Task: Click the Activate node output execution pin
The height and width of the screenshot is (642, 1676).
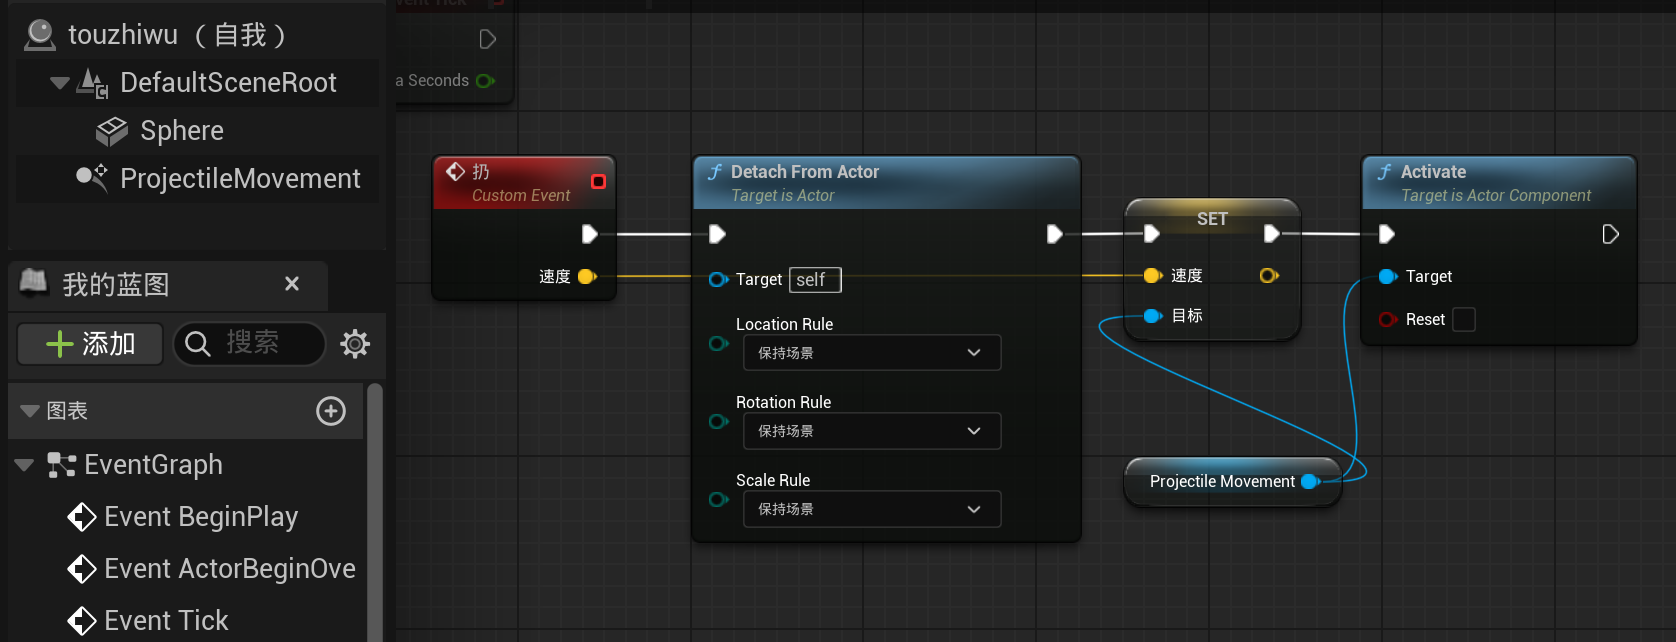Action: (1610, 234)
